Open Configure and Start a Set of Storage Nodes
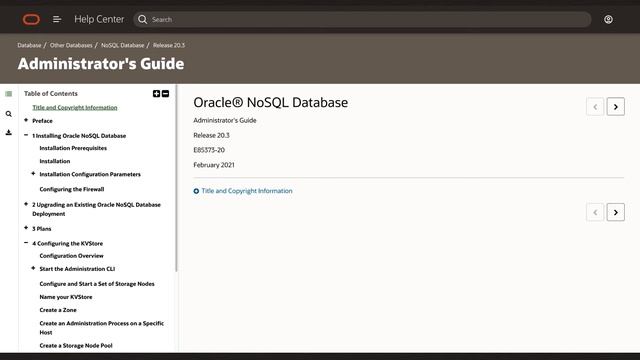Viewport: 640px width, 360px height. click(x=97, y=284)
